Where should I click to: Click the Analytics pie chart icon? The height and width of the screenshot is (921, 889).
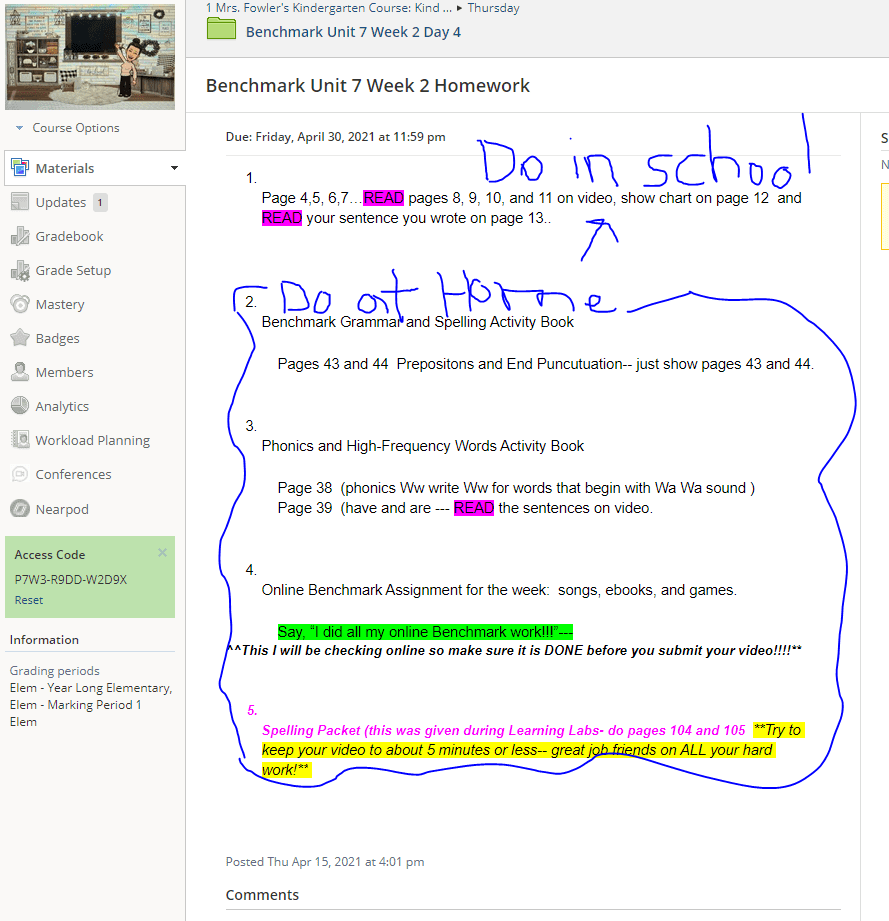(19, 406)
